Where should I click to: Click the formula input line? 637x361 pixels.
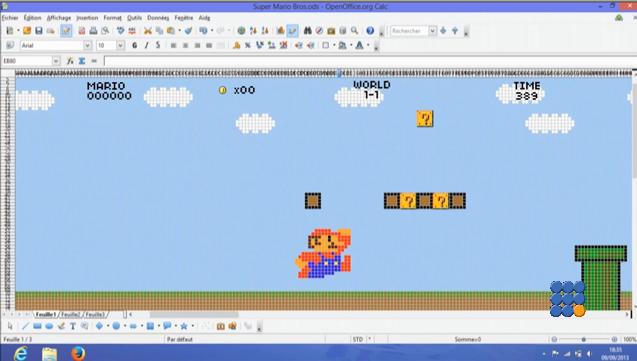(x=370, y=61)
